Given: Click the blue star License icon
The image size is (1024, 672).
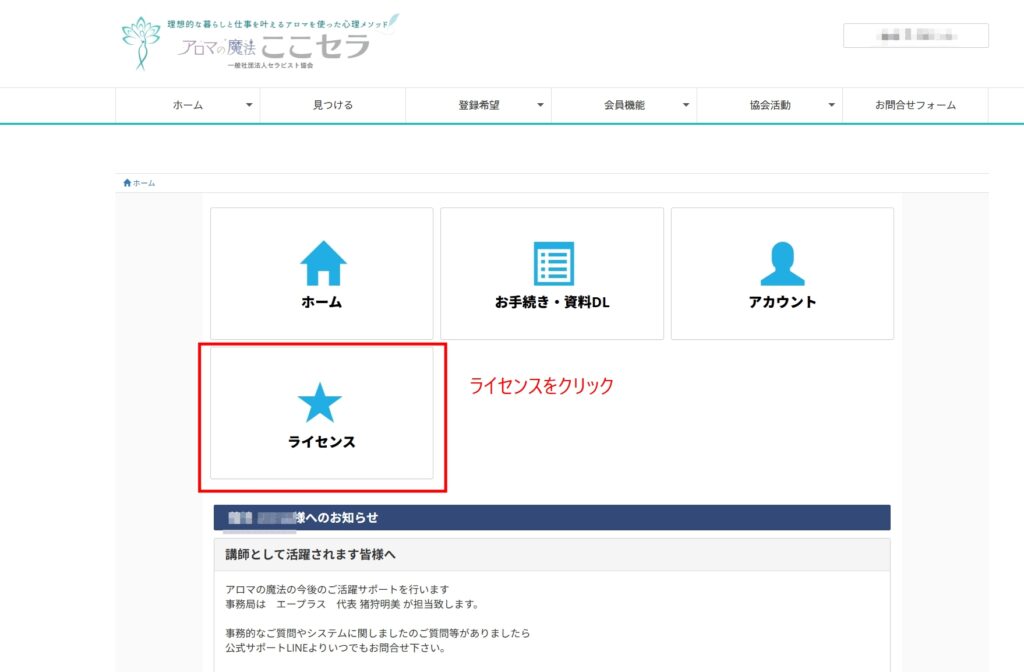Looking at the screenshot, I should pyautogui.click(x=320, y=402).
